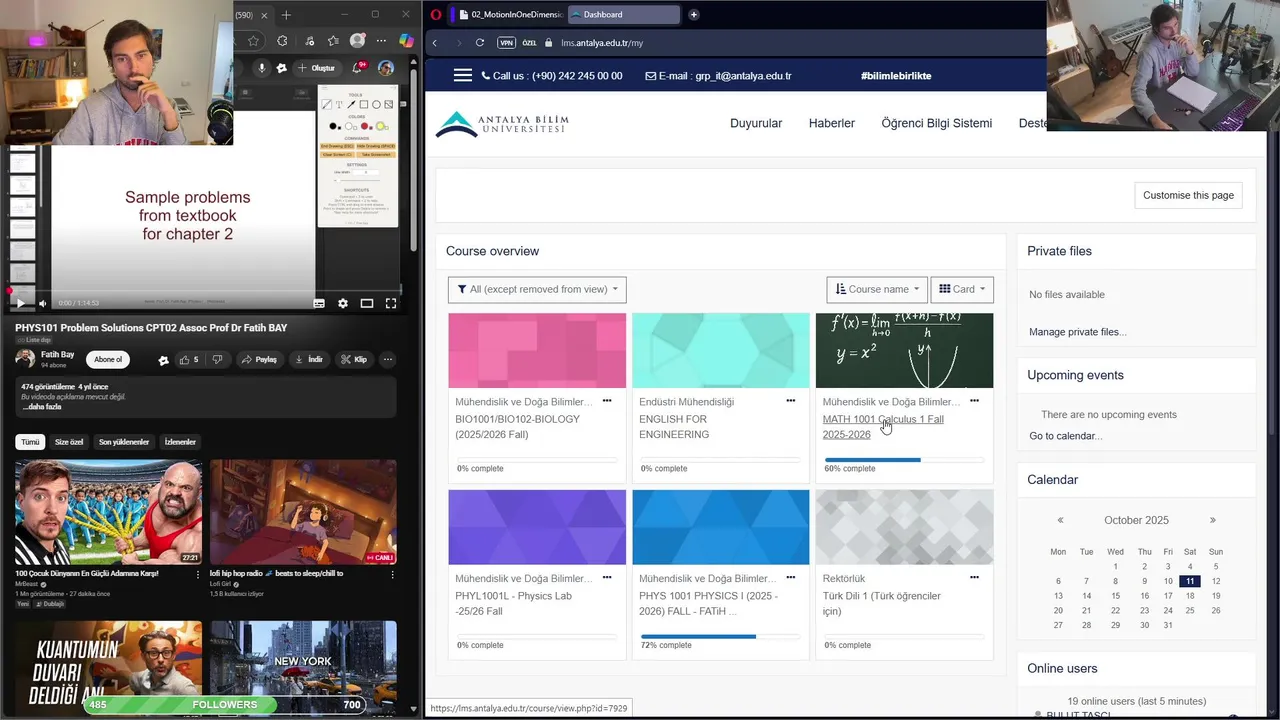Select the Dashboard tab
This screenshot has width=1280, height=720.
click(624, 15)
